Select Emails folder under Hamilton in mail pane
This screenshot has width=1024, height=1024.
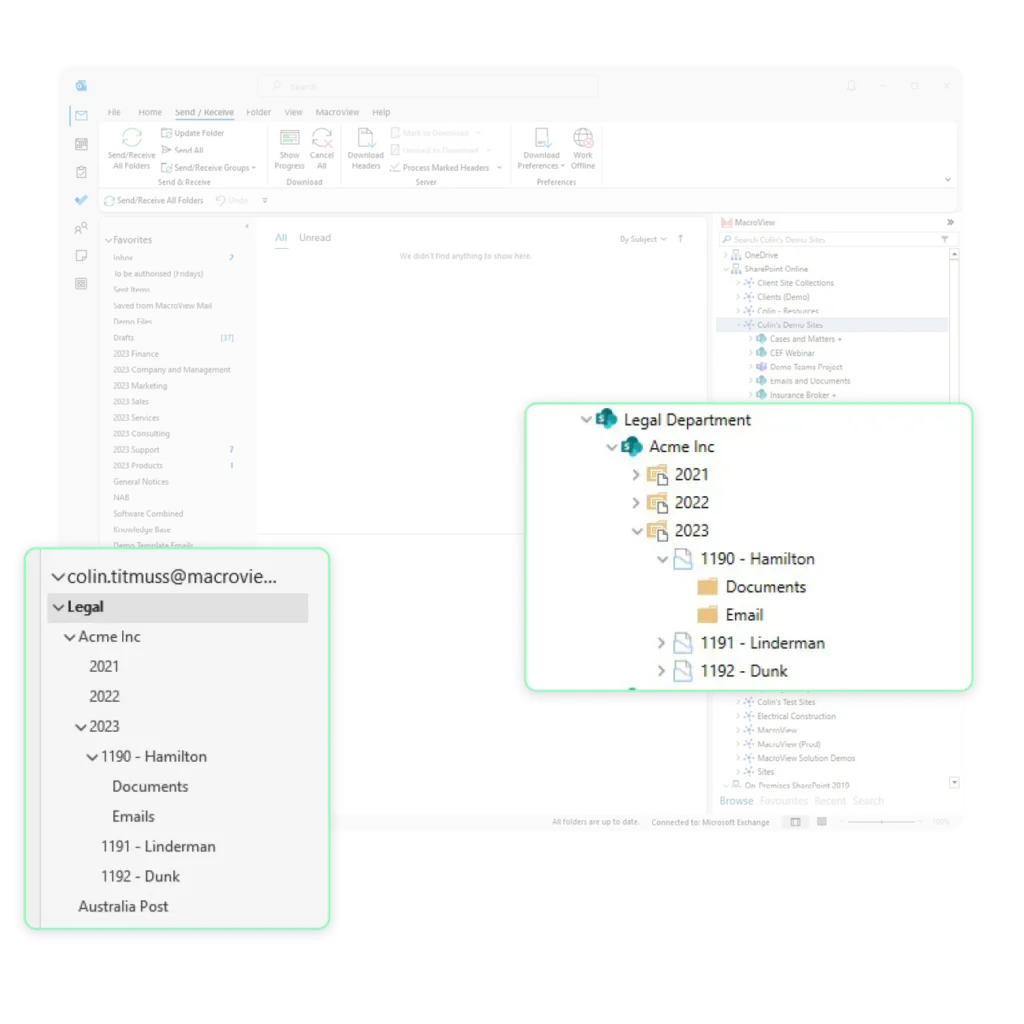pos(133,816)
